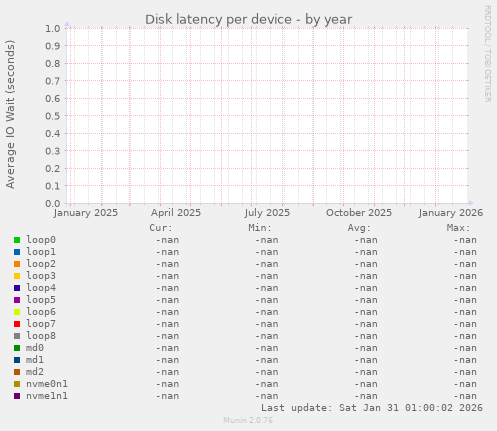Viewport: 497px width, 431px height.
Task: Click the loop1 blue color swatch
Action: pos(17,252)
